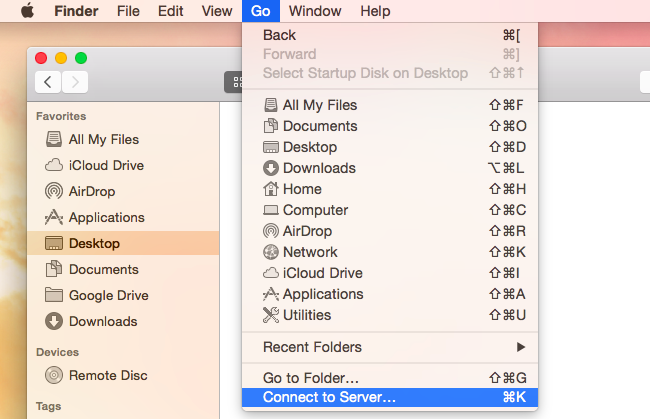Open the Edit menu
The width and height of the screenshot is (650, 419).
point(170,11)
